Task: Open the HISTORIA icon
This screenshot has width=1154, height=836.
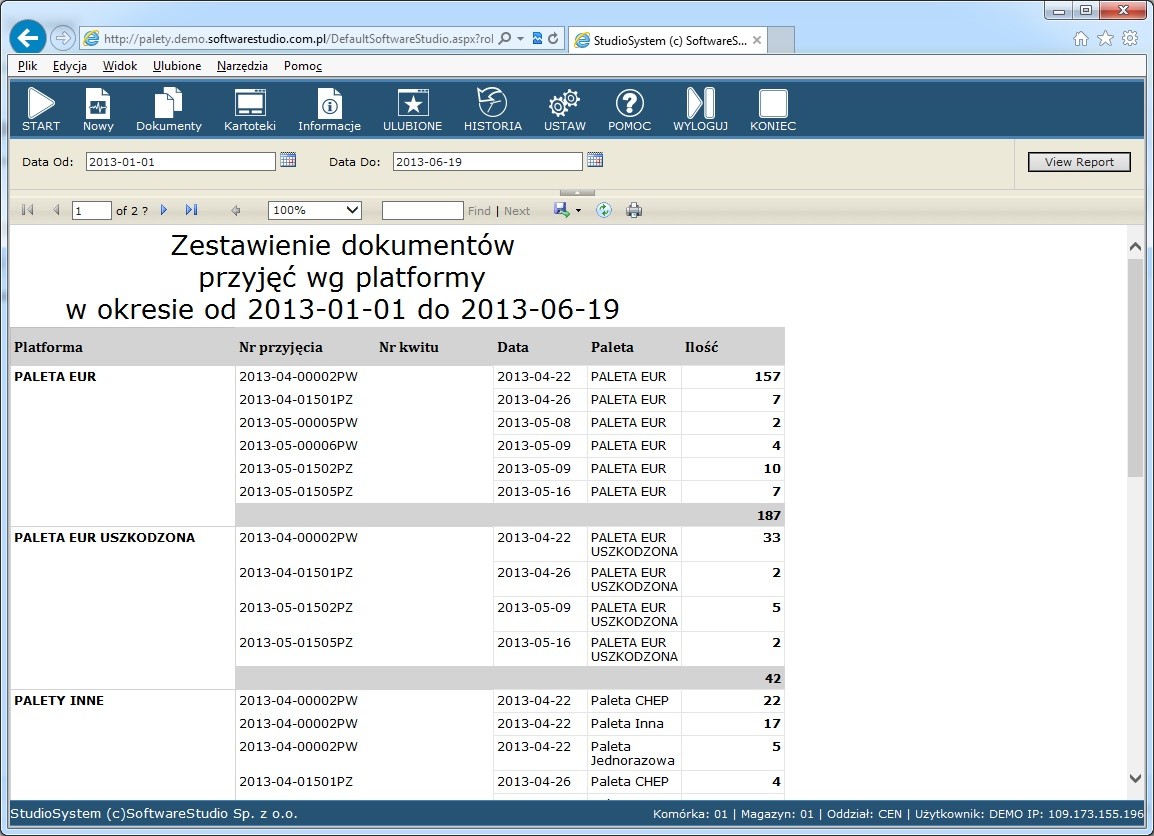Action: point(492,102)
